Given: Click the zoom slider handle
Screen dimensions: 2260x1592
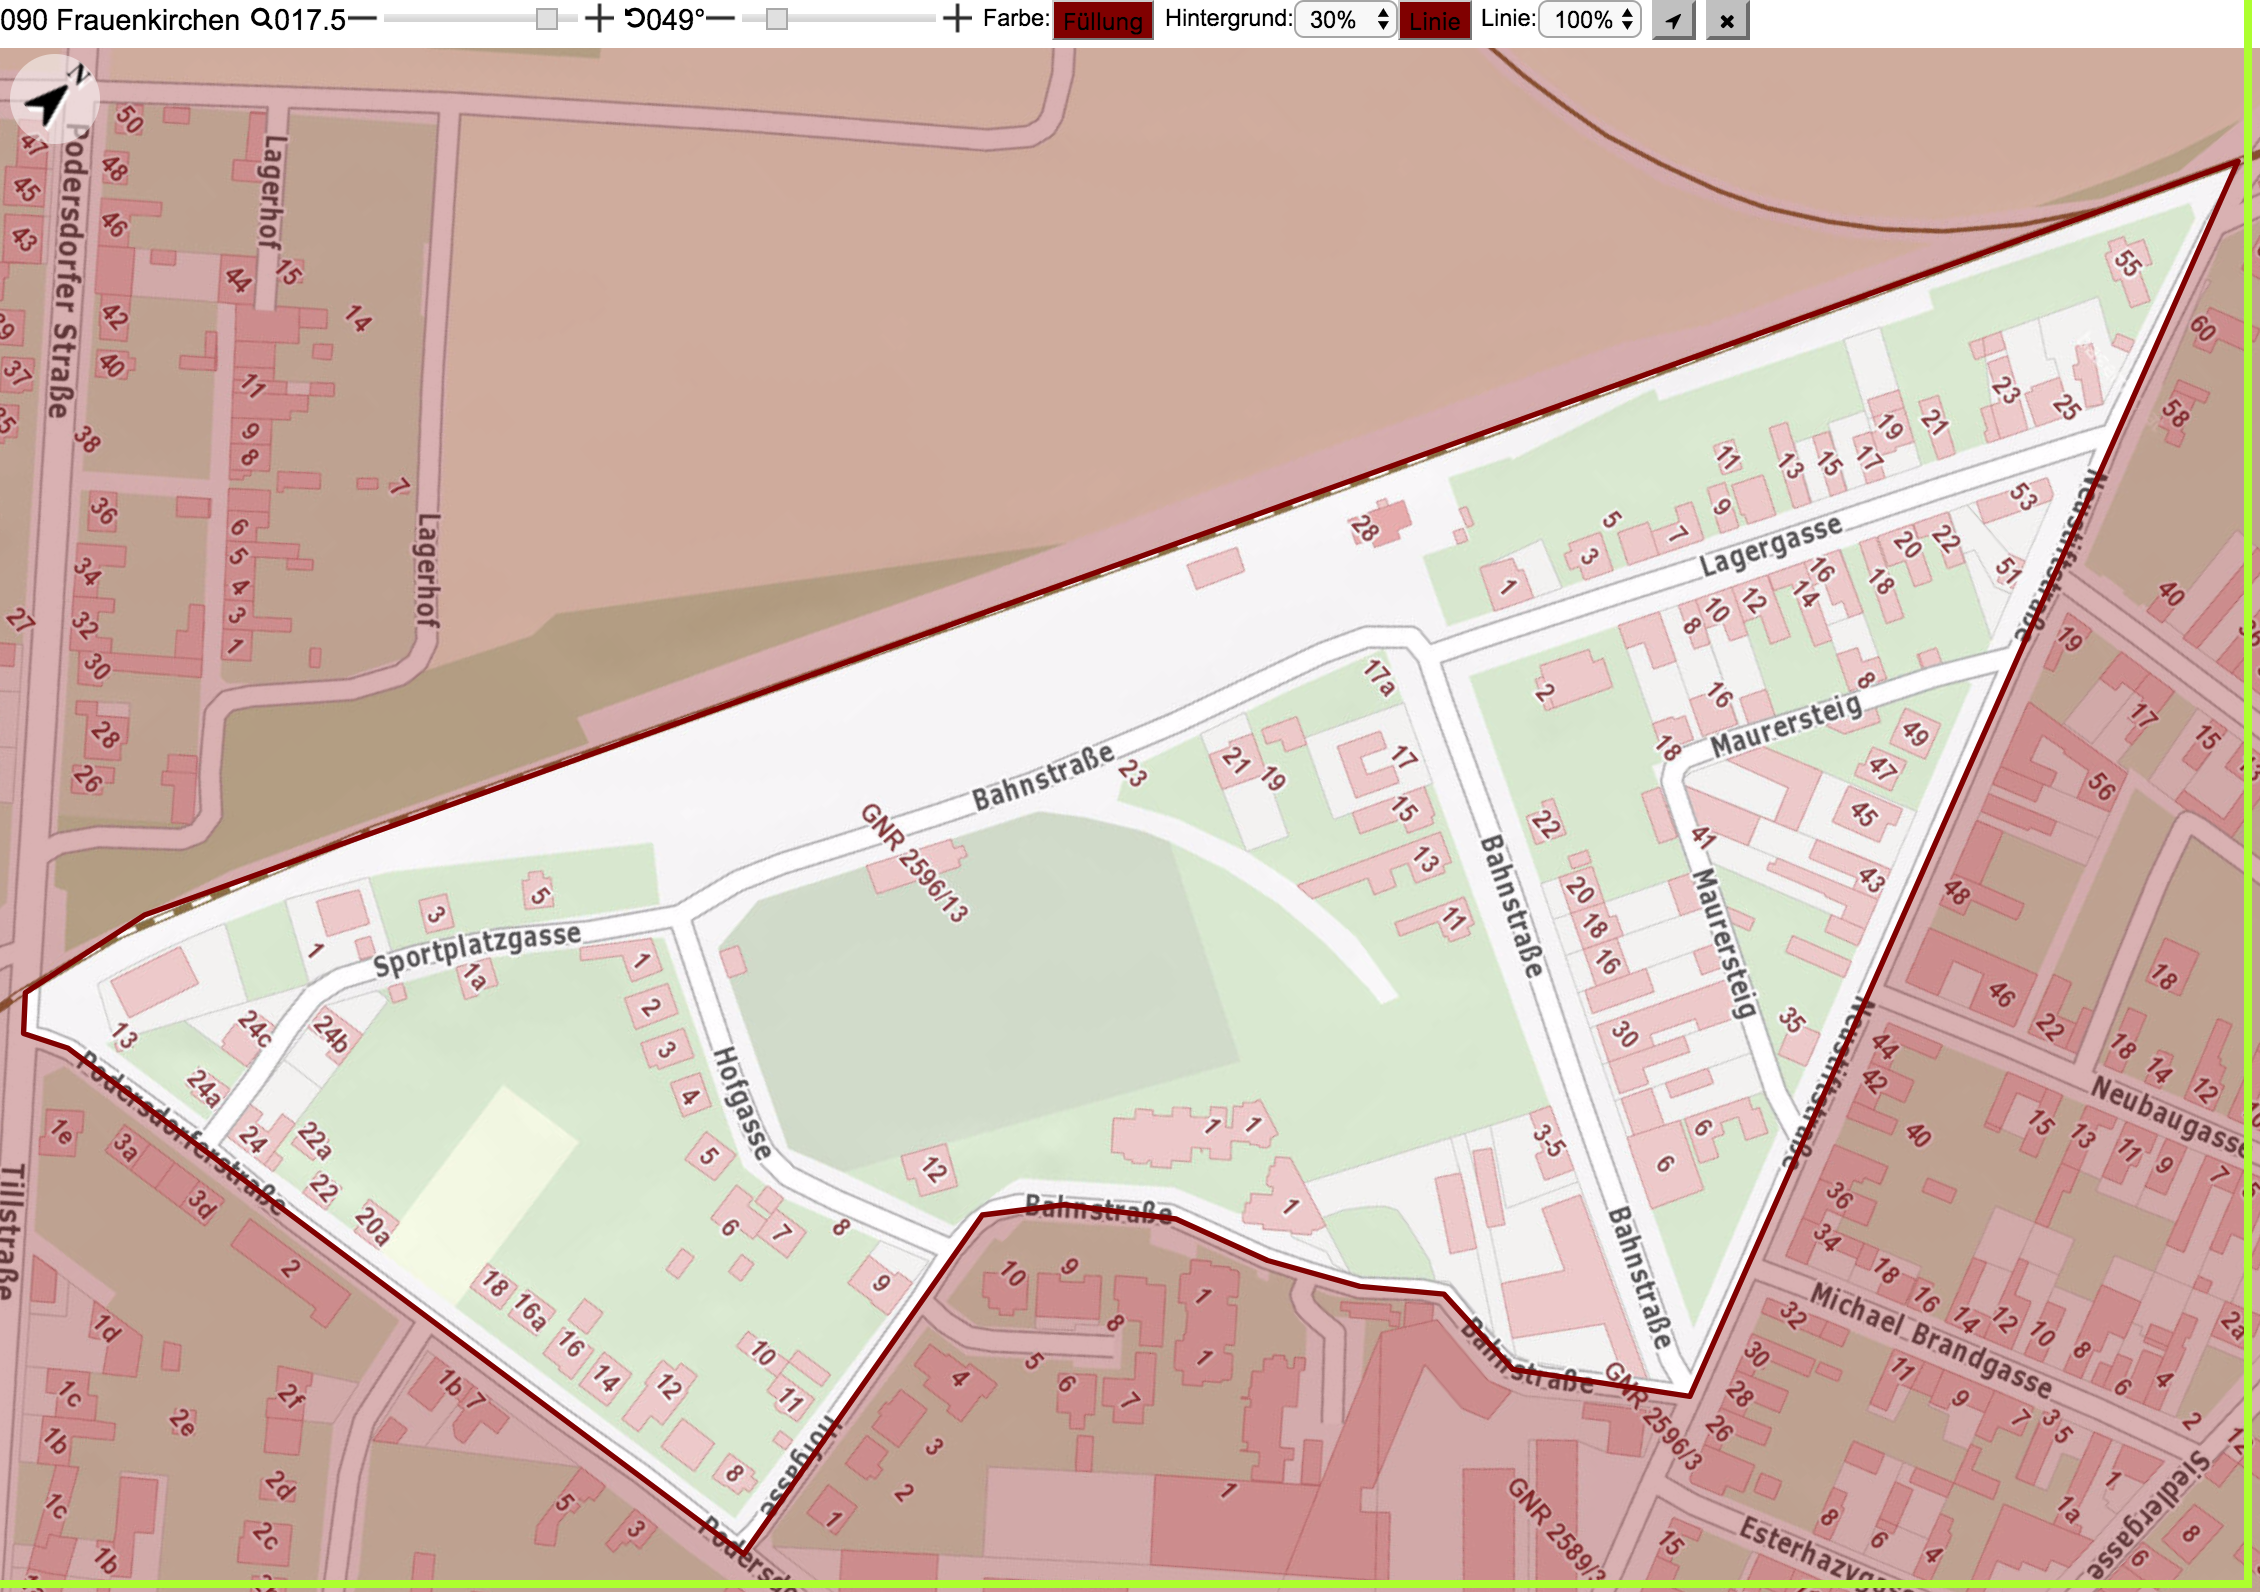Looking at the screenshot, I should tap(547, 19).
